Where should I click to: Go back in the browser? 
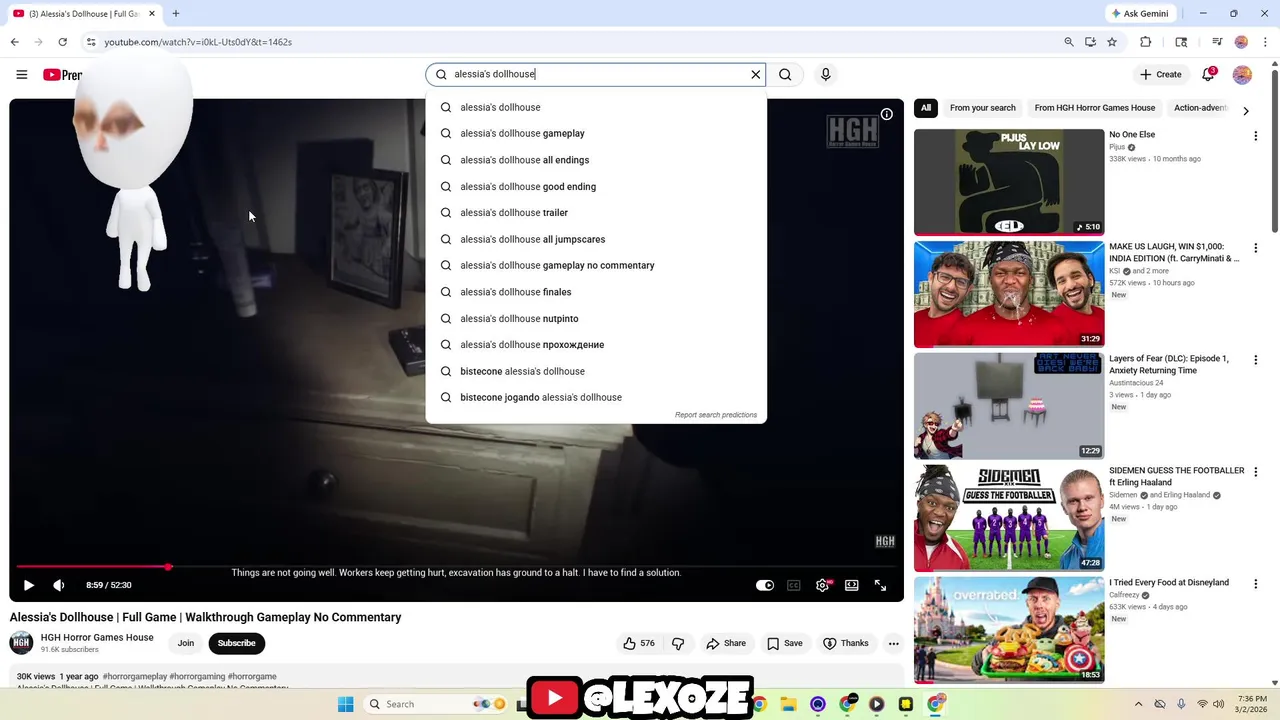(x=14, y=42)
